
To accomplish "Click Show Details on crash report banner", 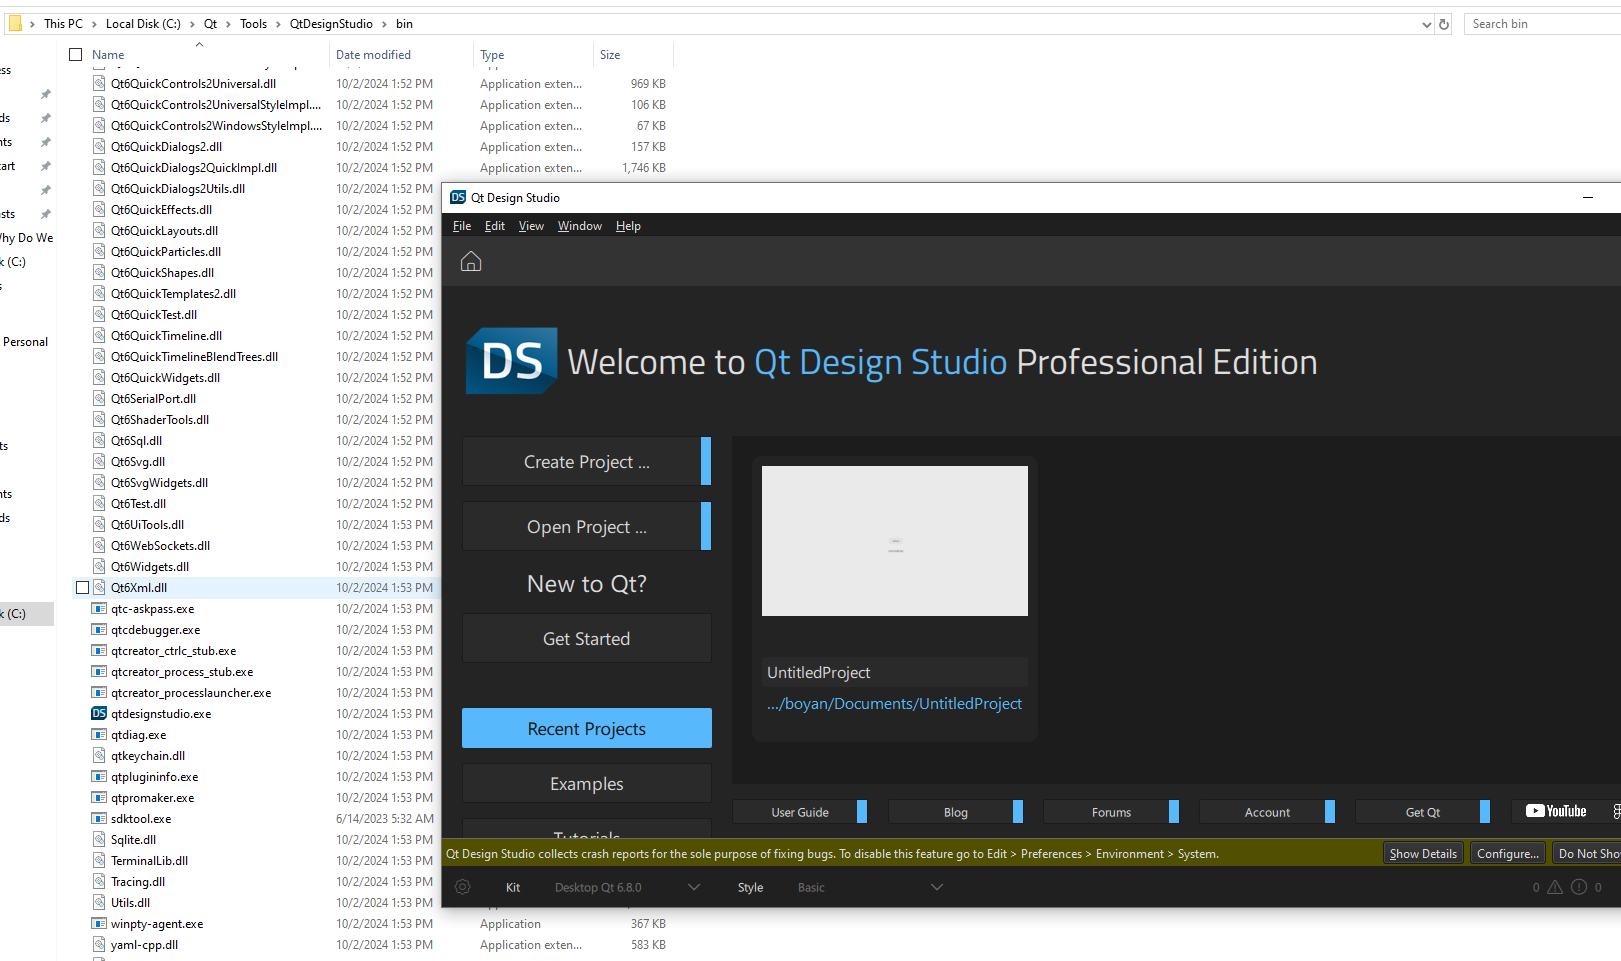I will click(x=1423, y=853).
